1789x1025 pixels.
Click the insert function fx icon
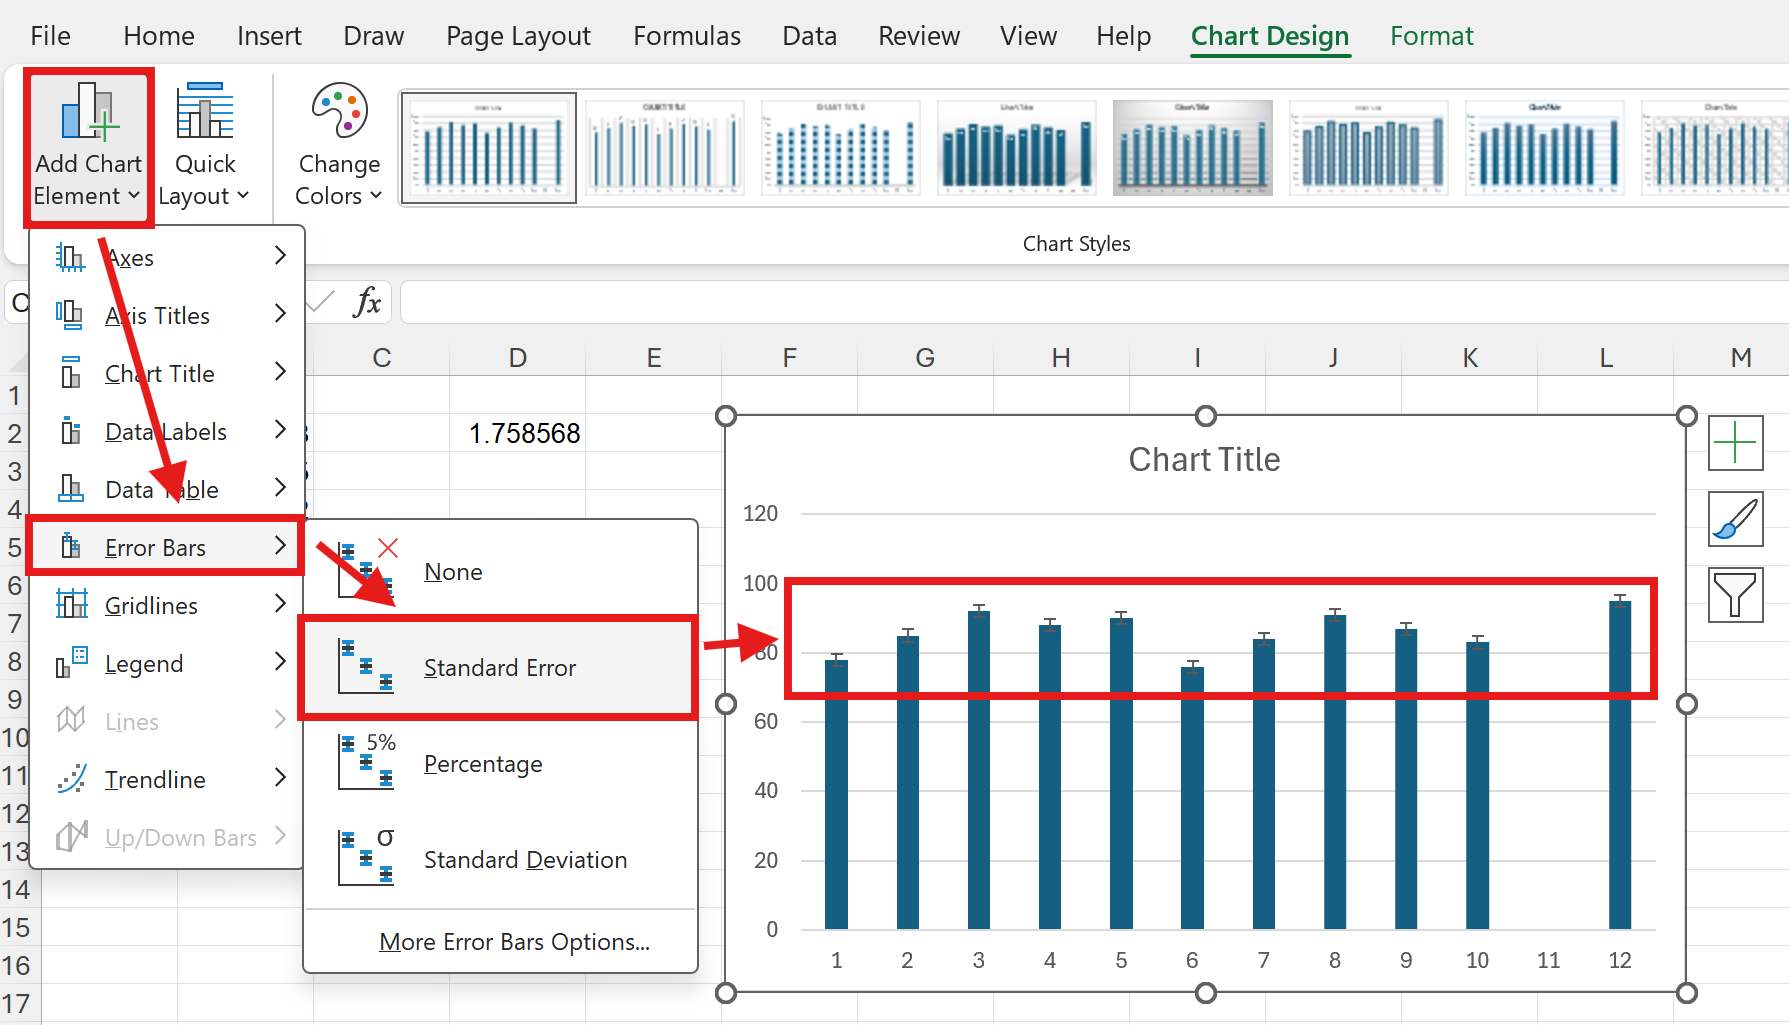(367, 302)
